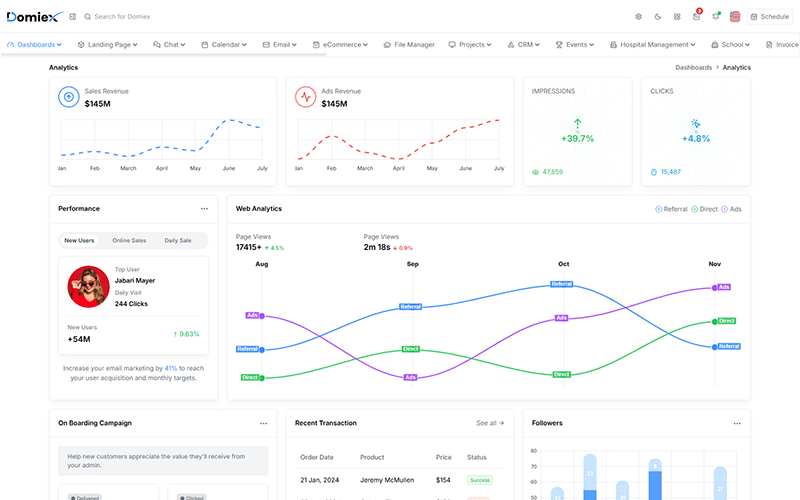Toggle dark mode moon icon

click(x=658, y=17)
